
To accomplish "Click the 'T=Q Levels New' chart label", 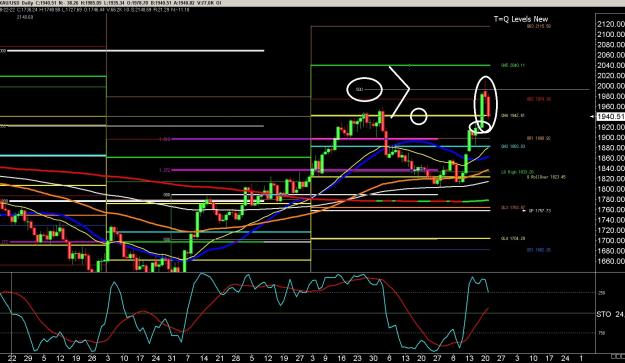I will coord(521,19).
